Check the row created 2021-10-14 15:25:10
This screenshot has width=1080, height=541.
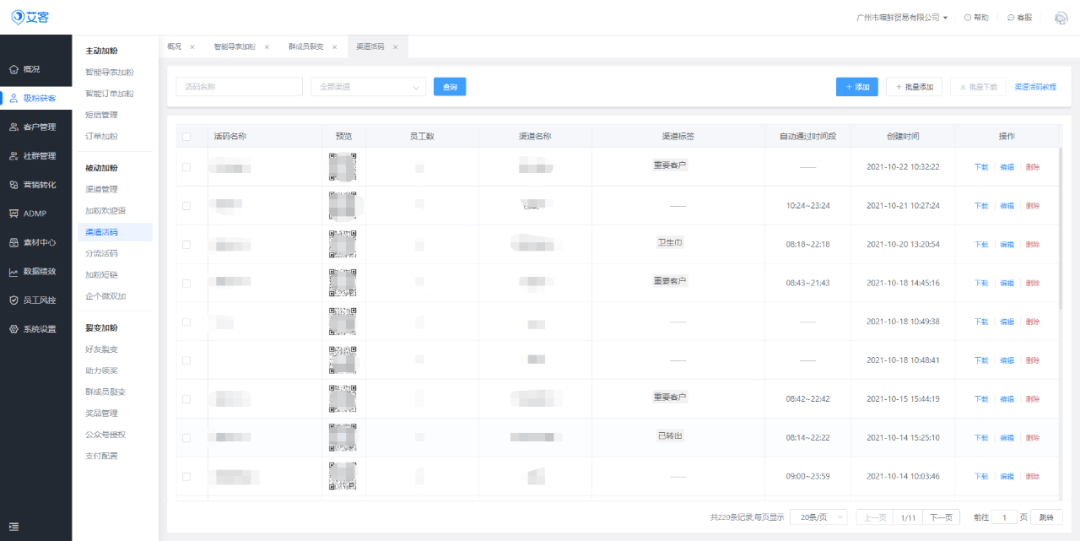(187, 438)
